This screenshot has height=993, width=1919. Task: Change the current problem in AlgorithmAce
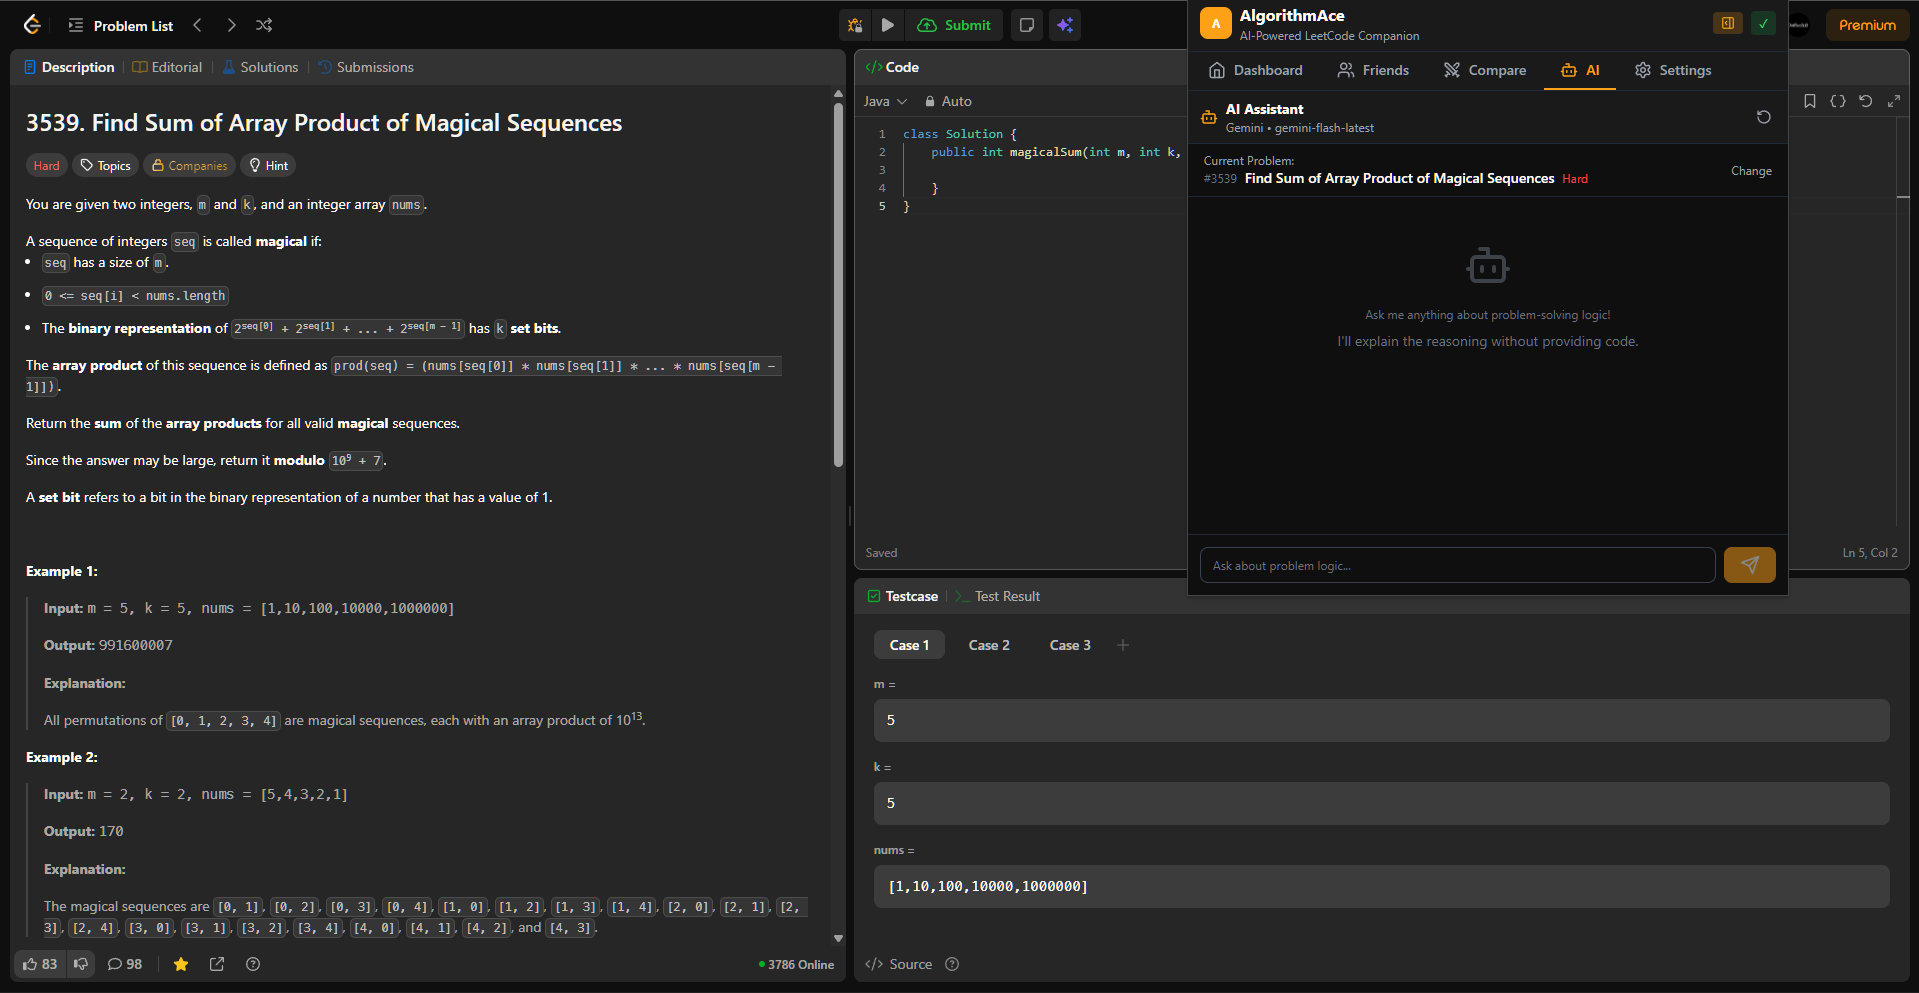[1750, 170]
